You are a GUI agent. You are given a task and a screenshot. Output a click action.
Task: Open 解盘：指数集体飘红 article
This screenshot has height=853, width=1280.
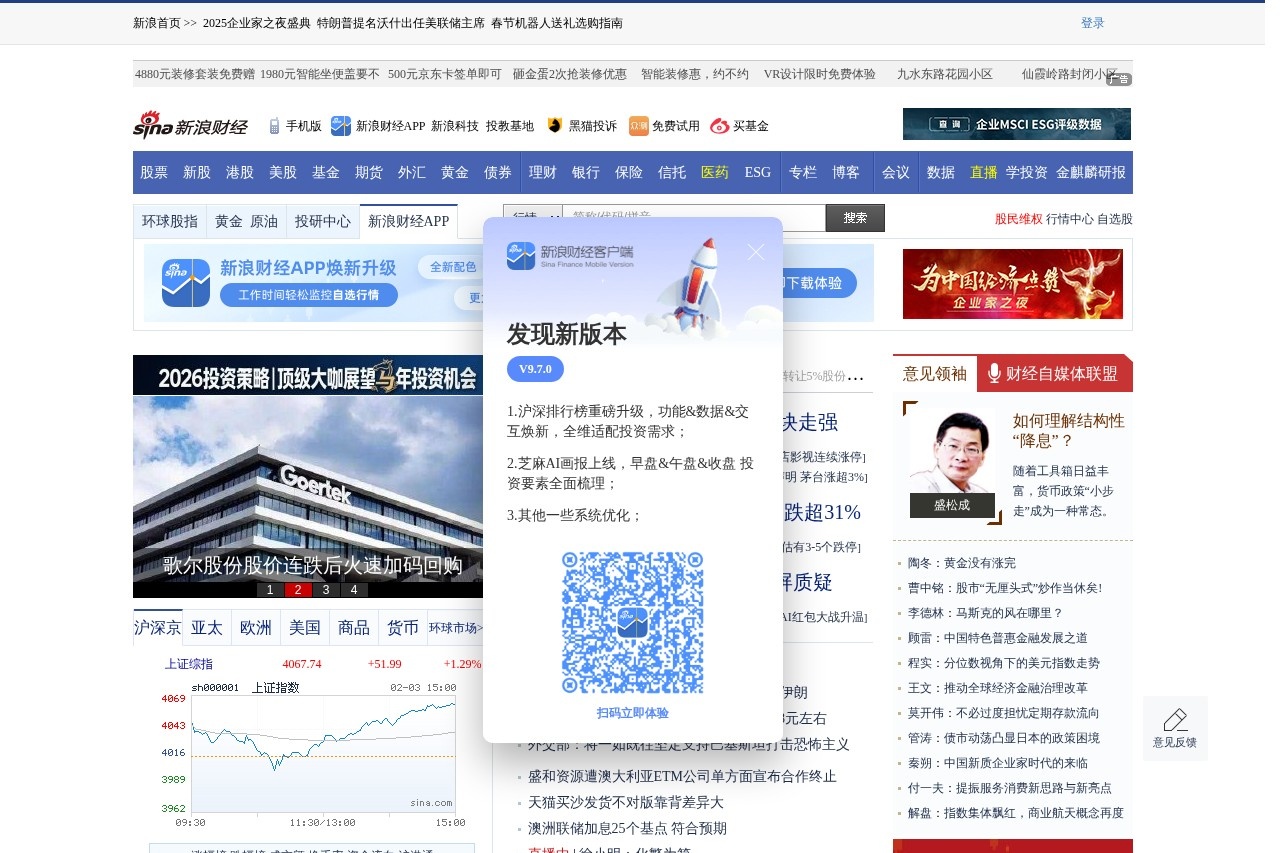pyautogui.click(x=1015, y=813)
